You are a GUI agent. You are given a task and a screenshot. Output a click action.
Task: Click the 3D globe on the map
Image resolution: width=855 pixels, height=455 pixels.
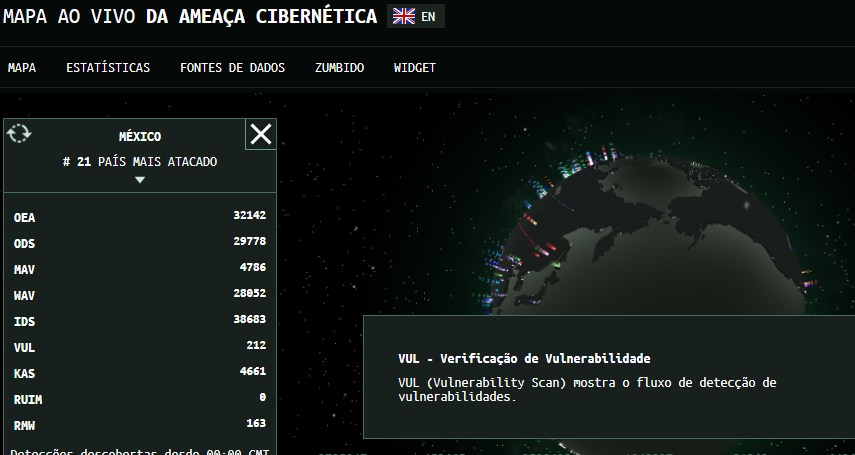(649, 235)
